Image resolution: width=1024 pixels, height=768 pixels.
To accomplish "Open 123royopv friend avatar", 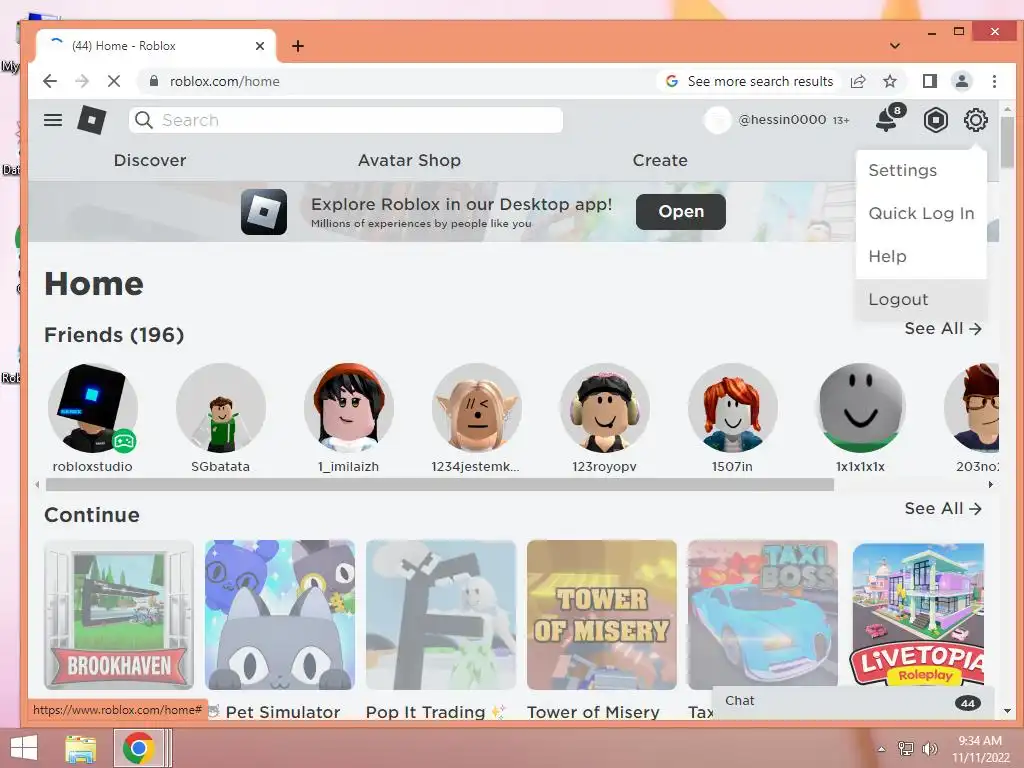I will (605, 408).
